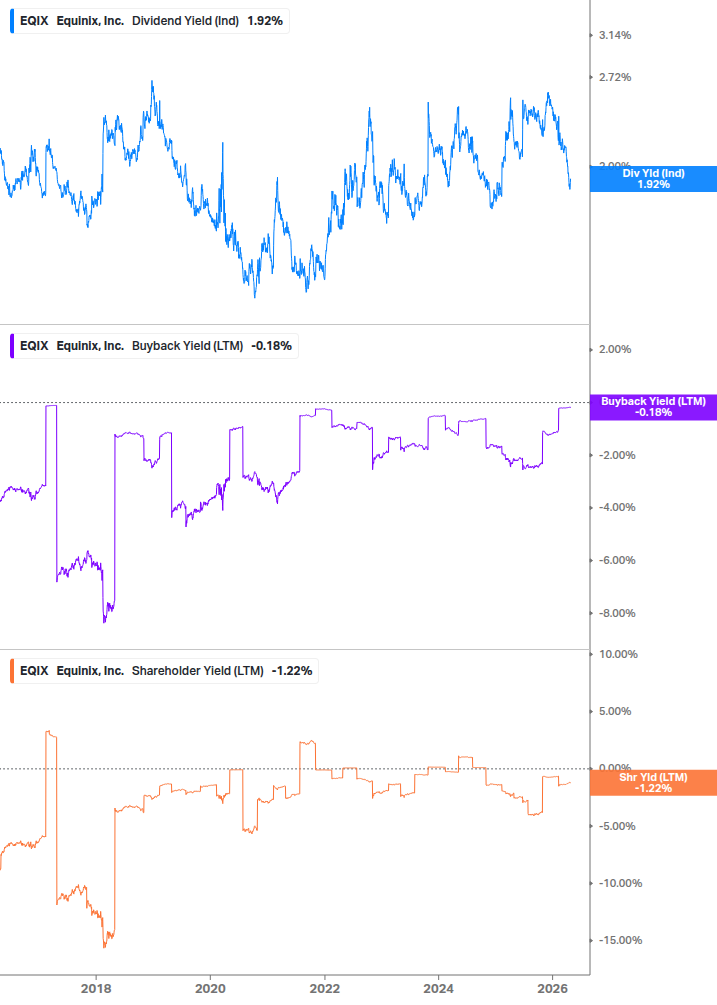The width and height of the screenshot is (717, 1005).
Task: Click the -10.00% shareholder yield axis value
Action: [x=620, y=883]
